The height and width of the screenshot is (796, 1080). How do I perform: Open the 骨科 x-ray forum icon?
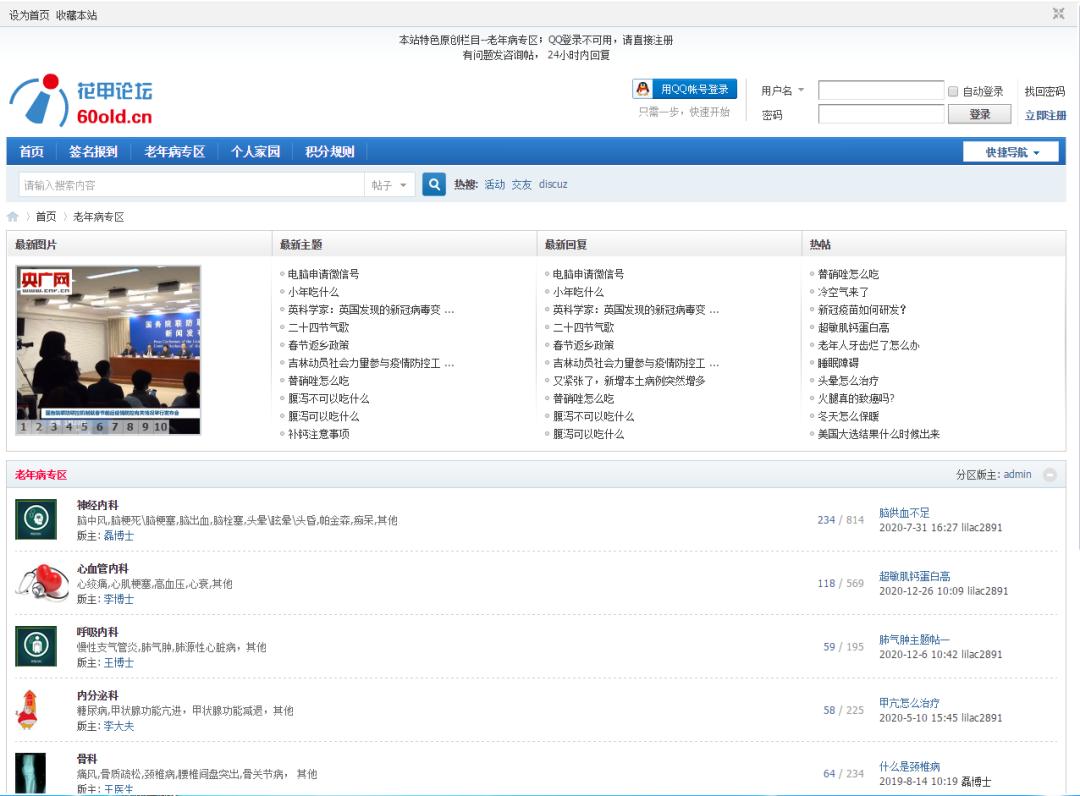click(x=30, y=773)
